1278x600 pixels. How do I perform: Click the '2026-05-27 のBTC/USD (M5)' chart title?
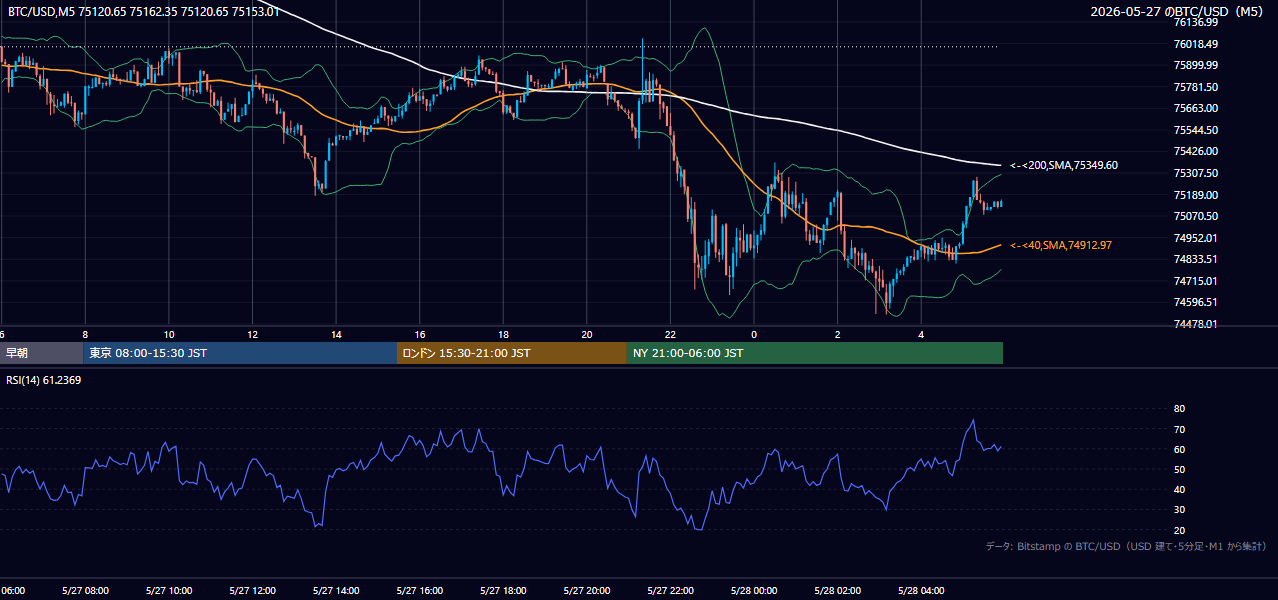[x=1179, y=11]
